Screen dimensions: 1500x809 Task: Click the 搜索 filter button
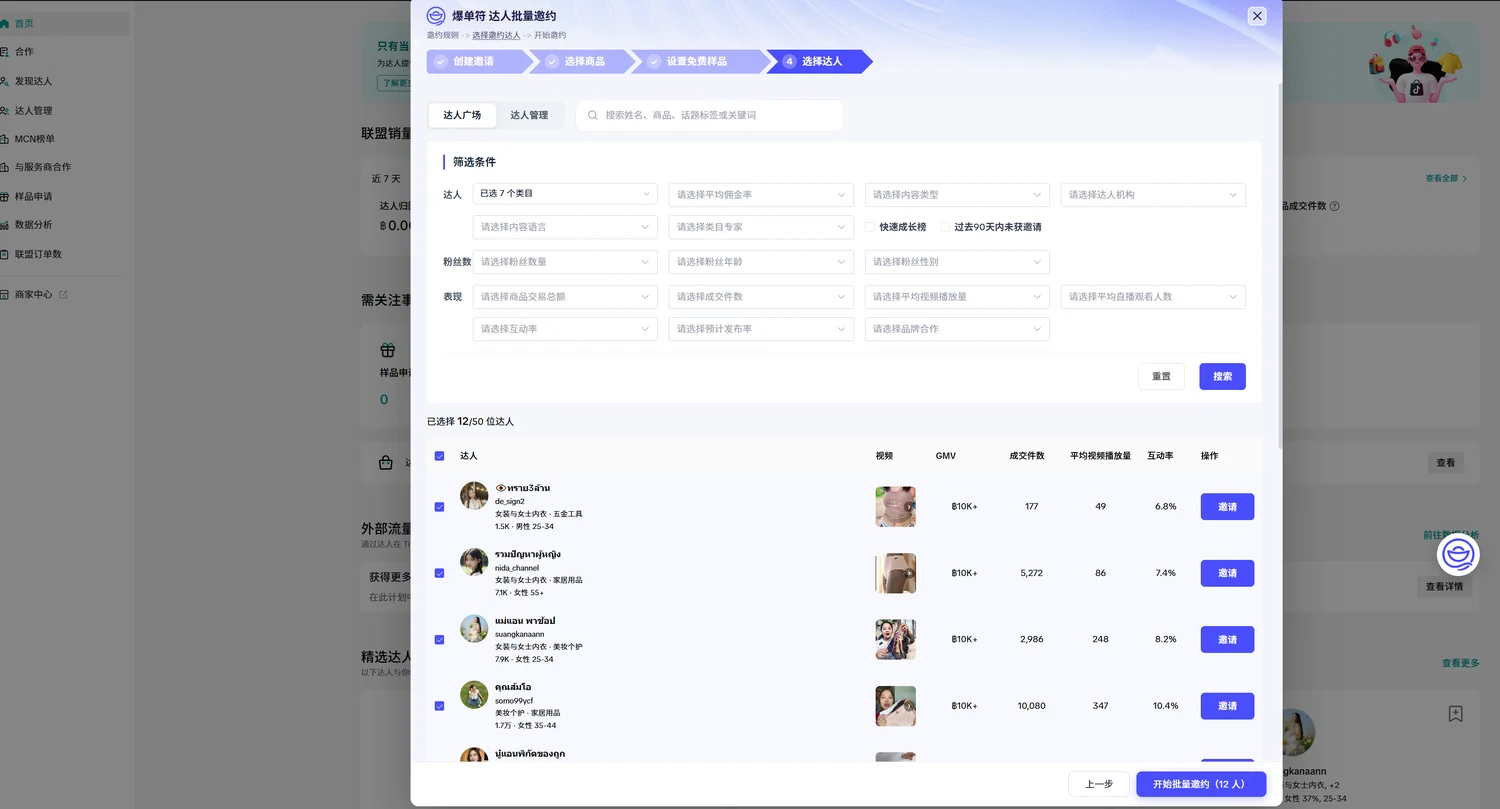coord(1222,376)
